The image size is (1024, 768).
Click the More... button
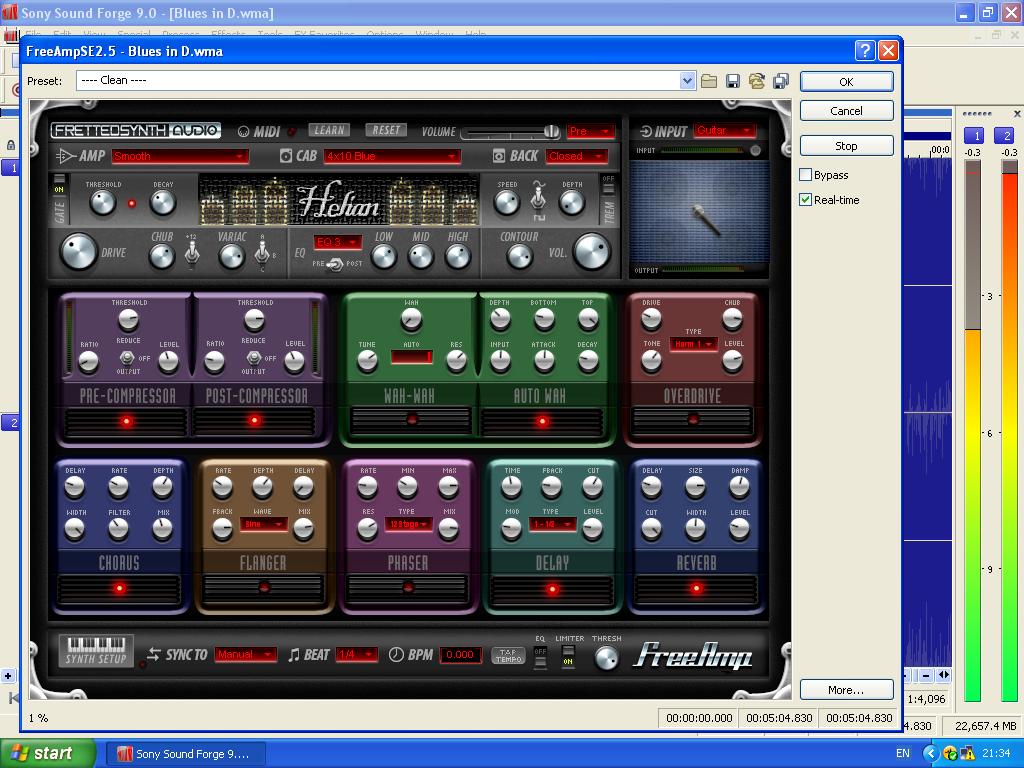click(846, 690)
